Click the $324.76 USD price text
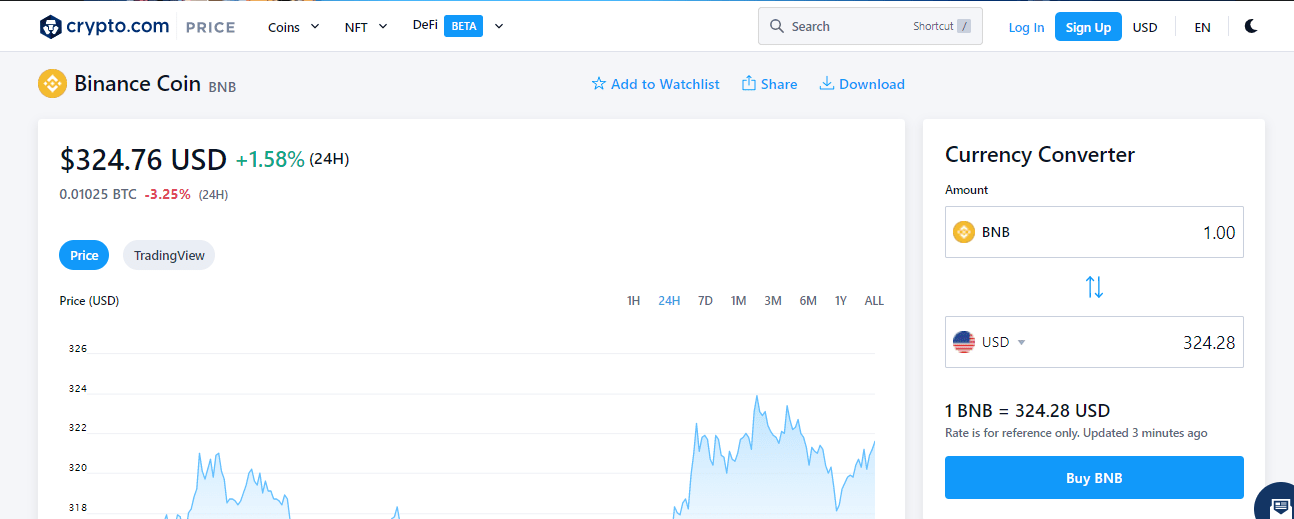The height and width of the screenshot is (519, 1294). tap(143, 159)
